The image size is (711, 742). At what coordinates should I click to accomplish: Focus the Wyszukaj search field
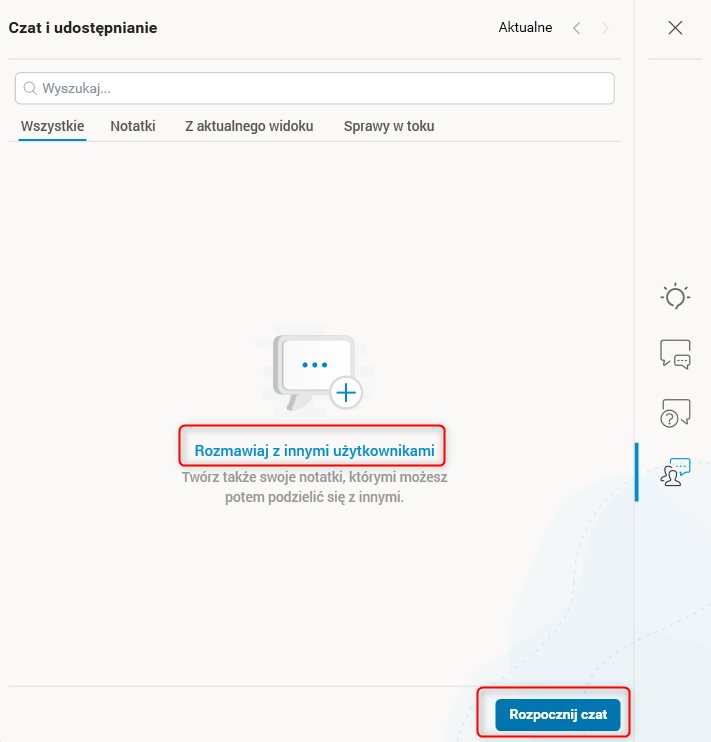(x=315, y=88)
